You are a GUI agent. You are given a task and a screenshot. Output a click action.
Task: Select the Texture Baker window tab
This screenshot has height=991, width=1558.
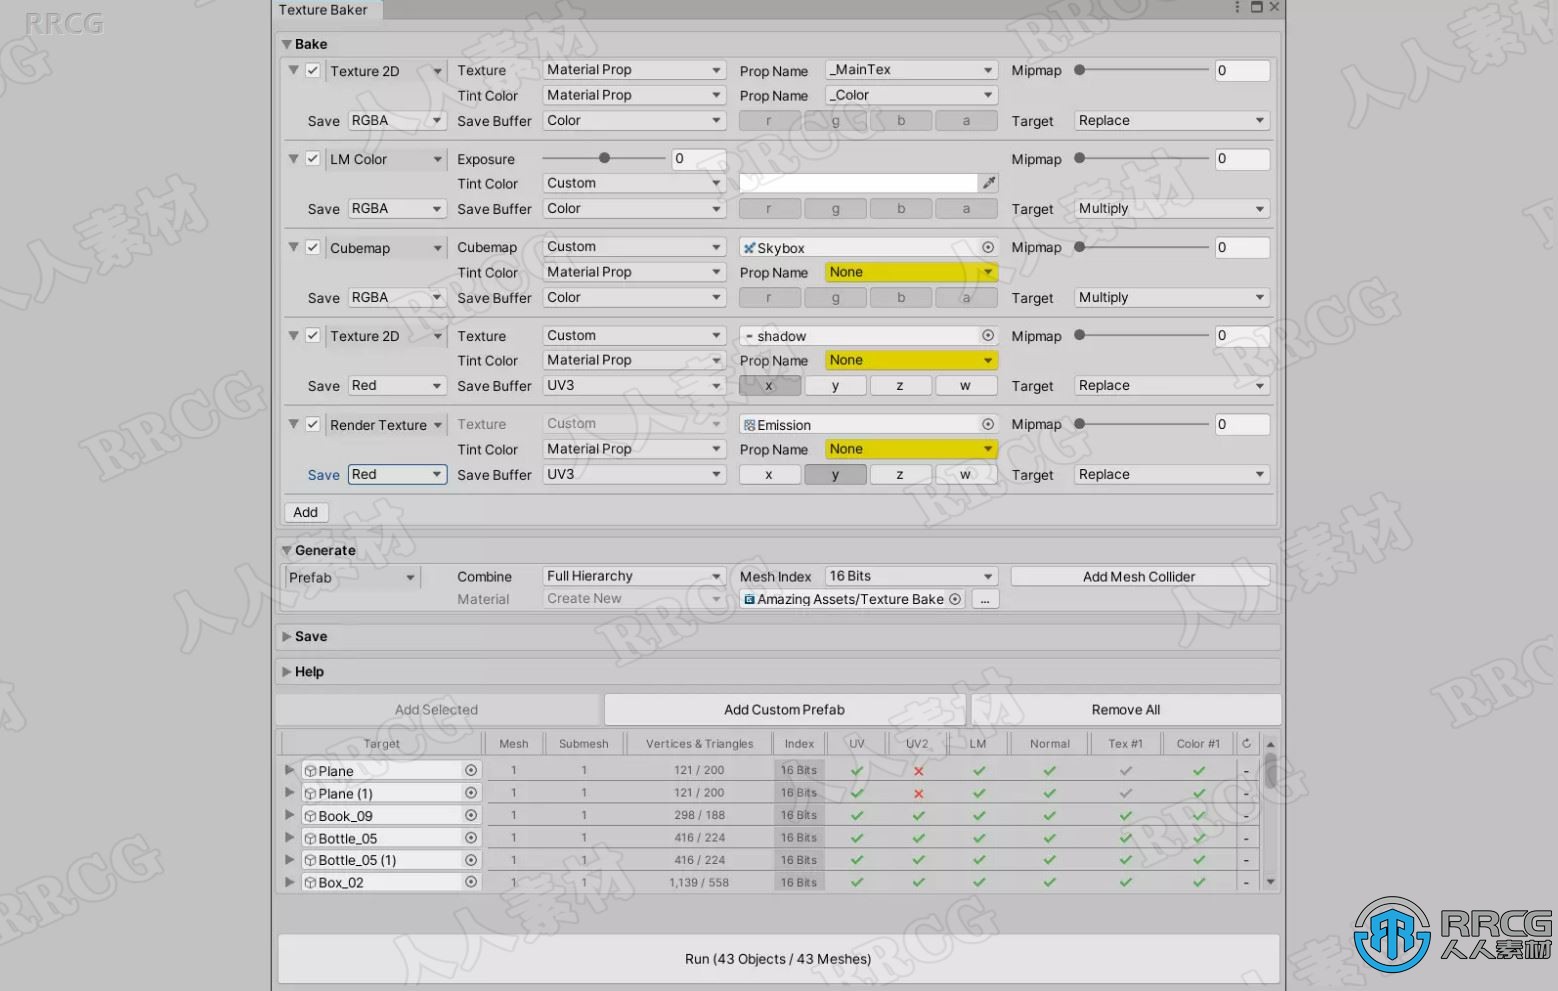click(x=328, y=10)
